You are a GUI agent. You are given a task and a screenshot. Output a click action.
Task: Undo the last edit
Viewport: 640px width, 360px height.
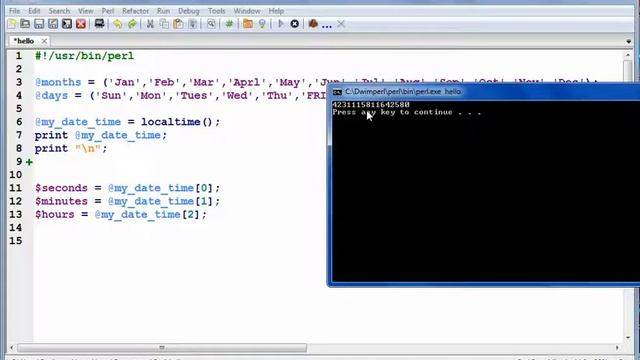[x=118, y=24]
